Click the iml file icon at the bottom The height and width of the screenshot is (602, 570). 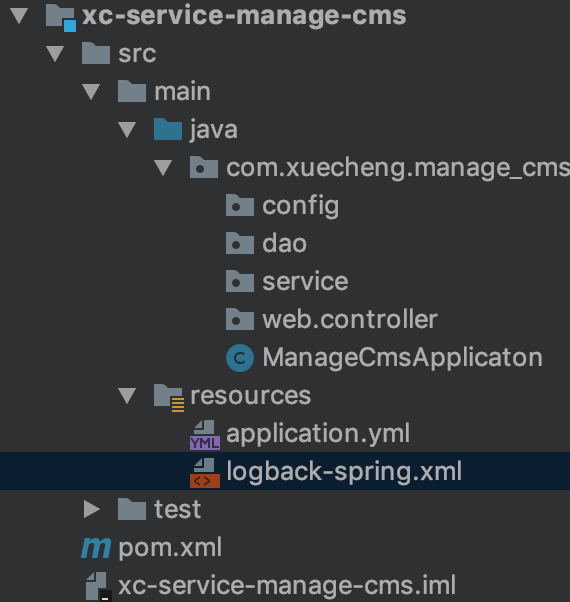(98, 586)
